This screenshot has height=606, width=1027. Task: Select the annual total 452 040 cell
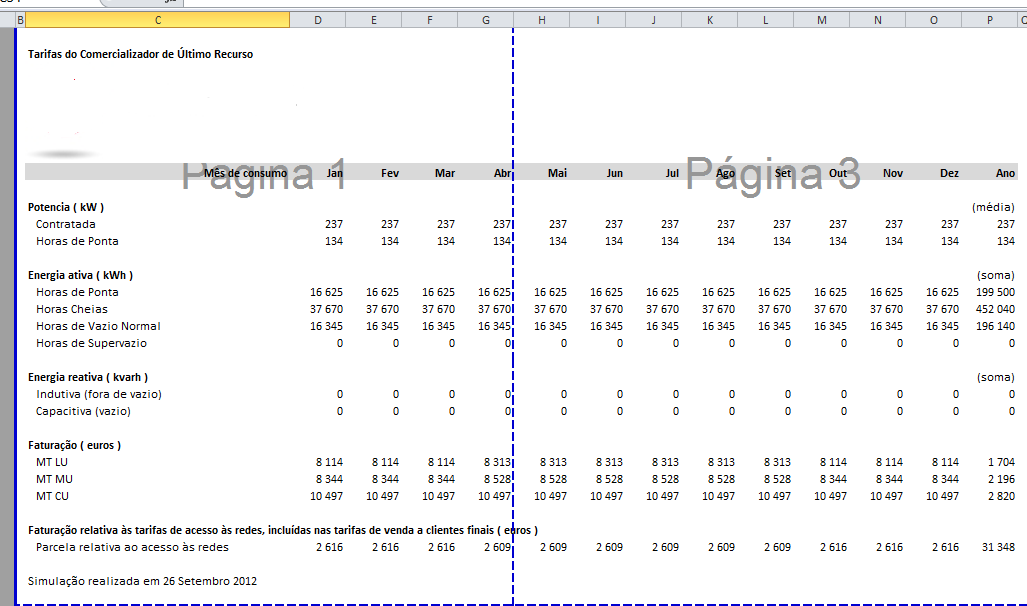pos(994,309)
